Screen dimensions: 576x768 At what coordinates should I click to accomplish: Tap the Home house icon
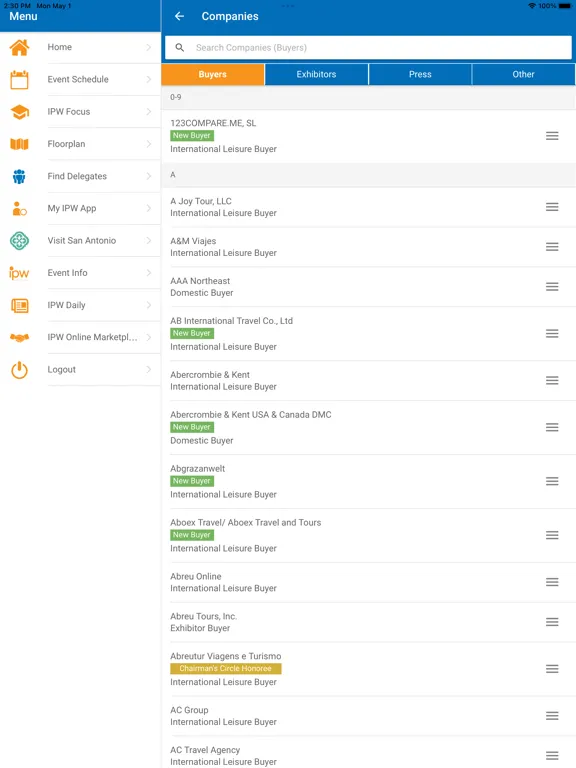point(20,48)
